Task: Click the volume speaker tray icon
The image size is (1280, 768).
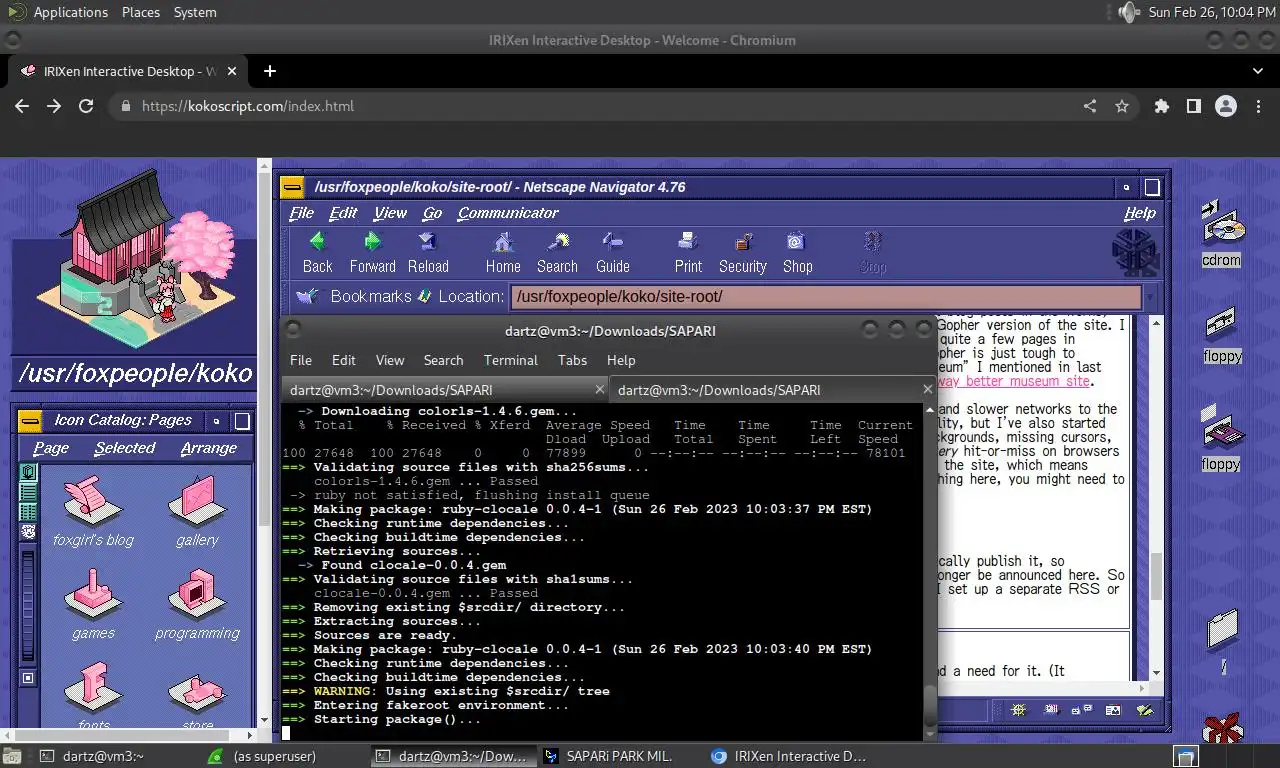Action: pos(1128,12)
